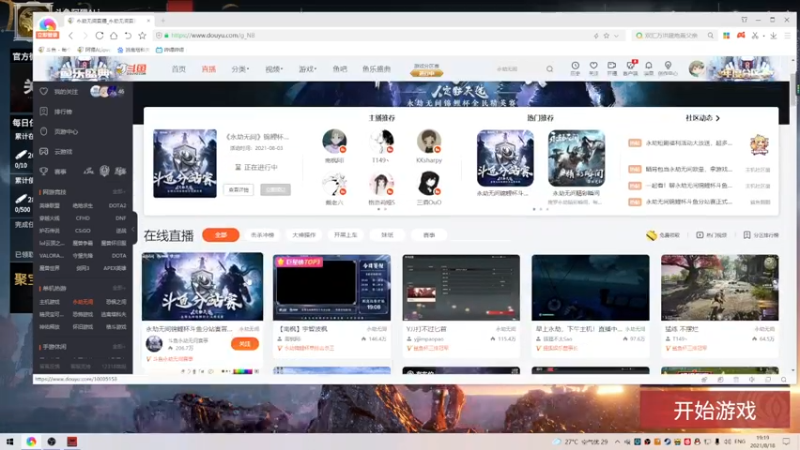The width and height of the screenshot is (800, 450).
Task: Open CS:GO category link in sidebar
Action: pyautogui.click(x=83, y=231)
